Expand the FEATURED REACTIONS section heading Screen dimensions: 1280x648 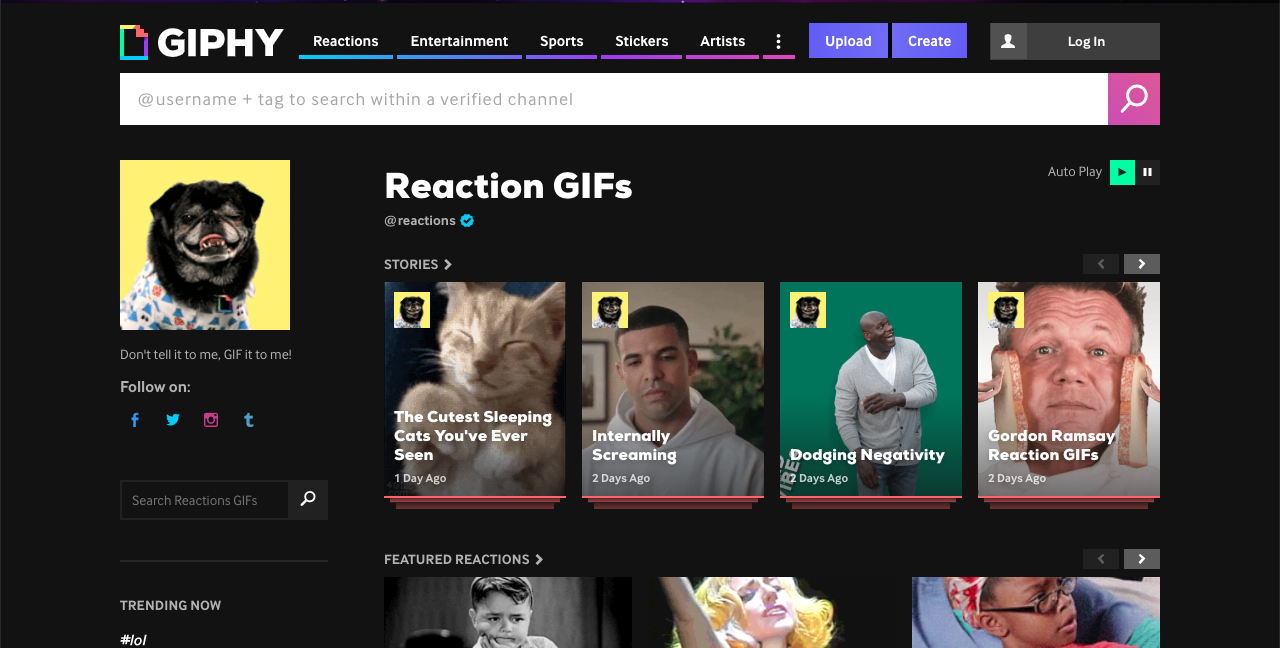click(x=463, y=559)
